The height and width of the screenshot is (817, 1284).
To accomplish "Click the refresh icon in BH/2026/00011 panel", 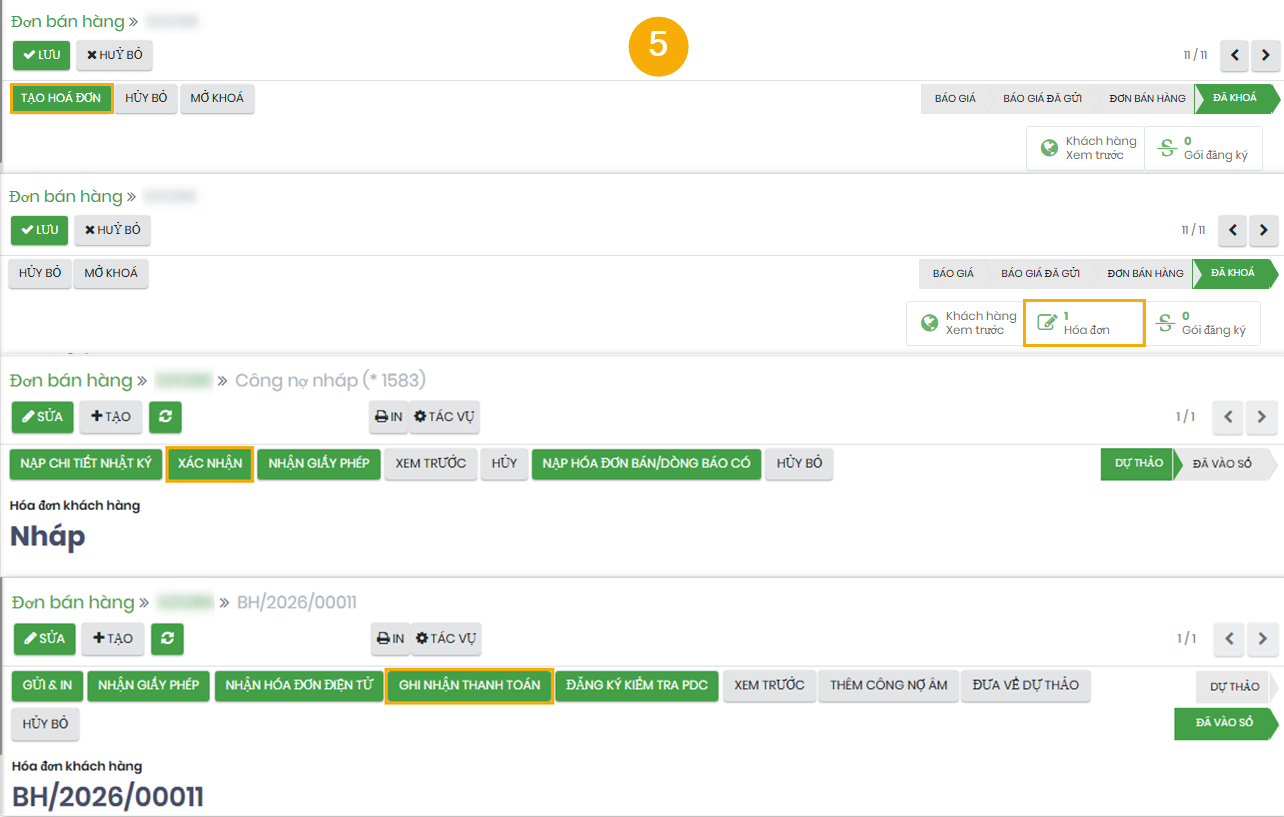I will (167, 638).
